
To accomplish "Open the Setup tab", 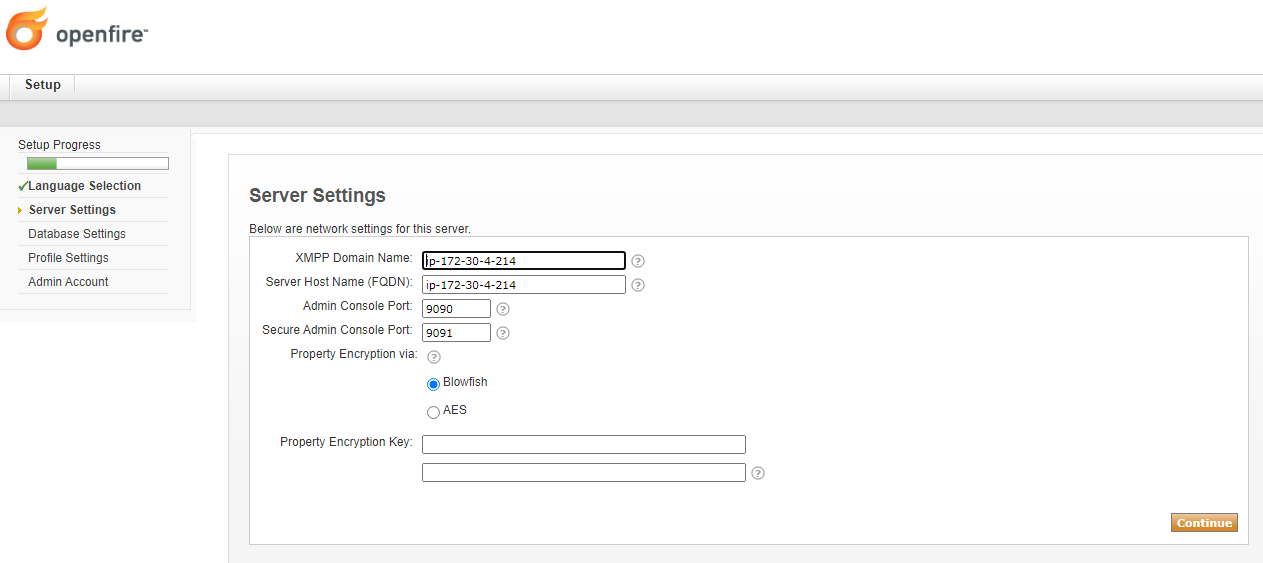I will tap(43, 85).
